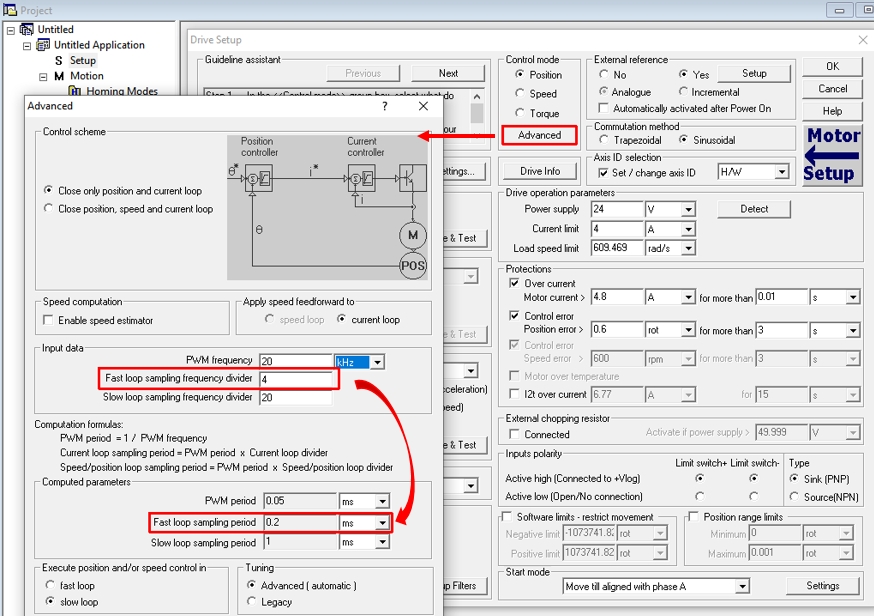
Task: Open Axis ID H/W dropdown
Action: [782, 172]
